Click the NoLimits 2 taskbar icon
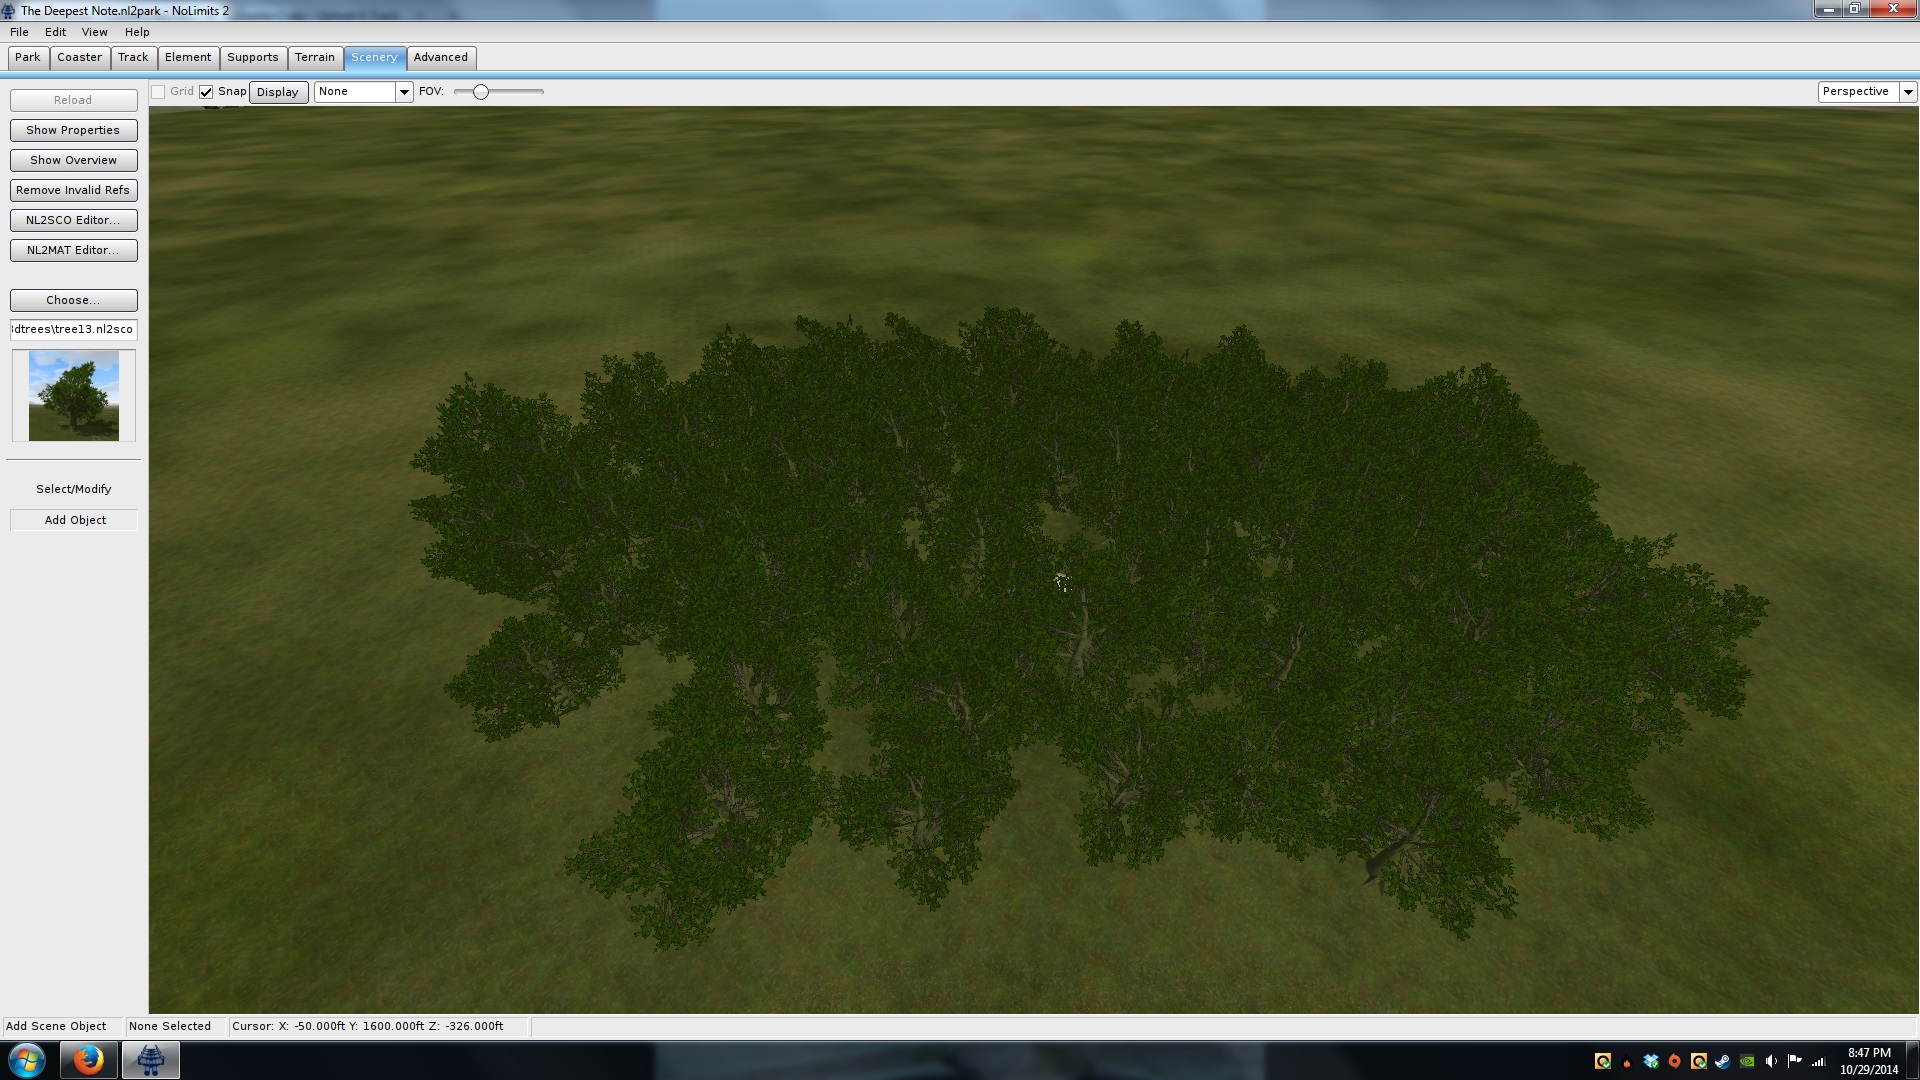Screen dimensions: 1920x1080 pos(151,1060)
